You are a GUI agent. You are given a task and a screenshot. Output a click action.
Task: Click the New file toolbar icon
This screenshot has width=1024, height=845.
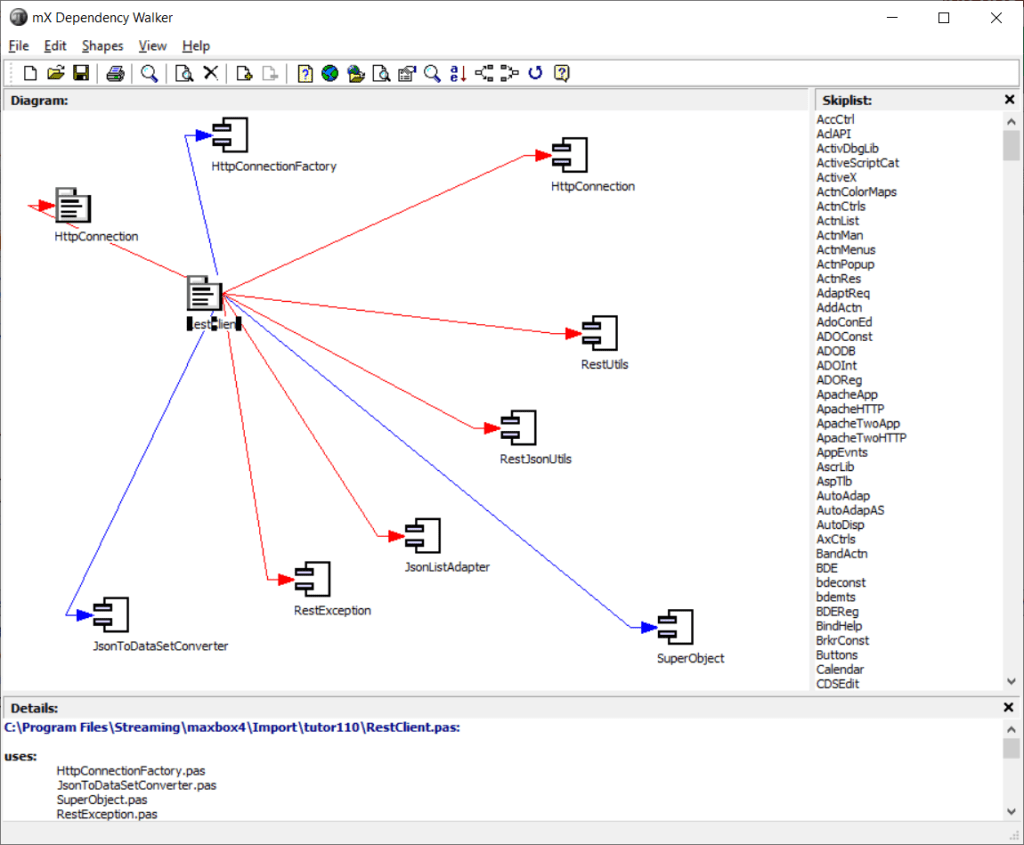[x=30, y=73]
